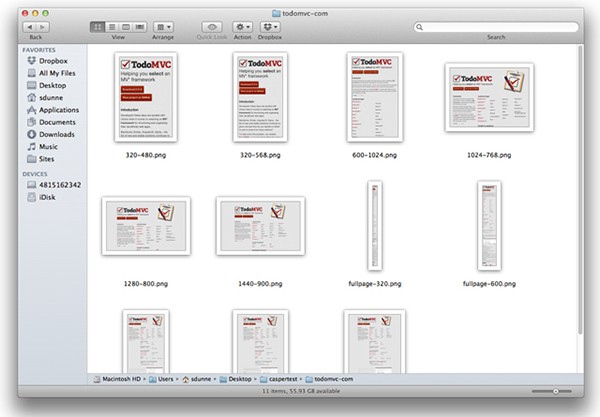The width and height of the screenshot is (600, 417).
Task: Jump to caspertest in the path bar
Action: coord(283,380)
